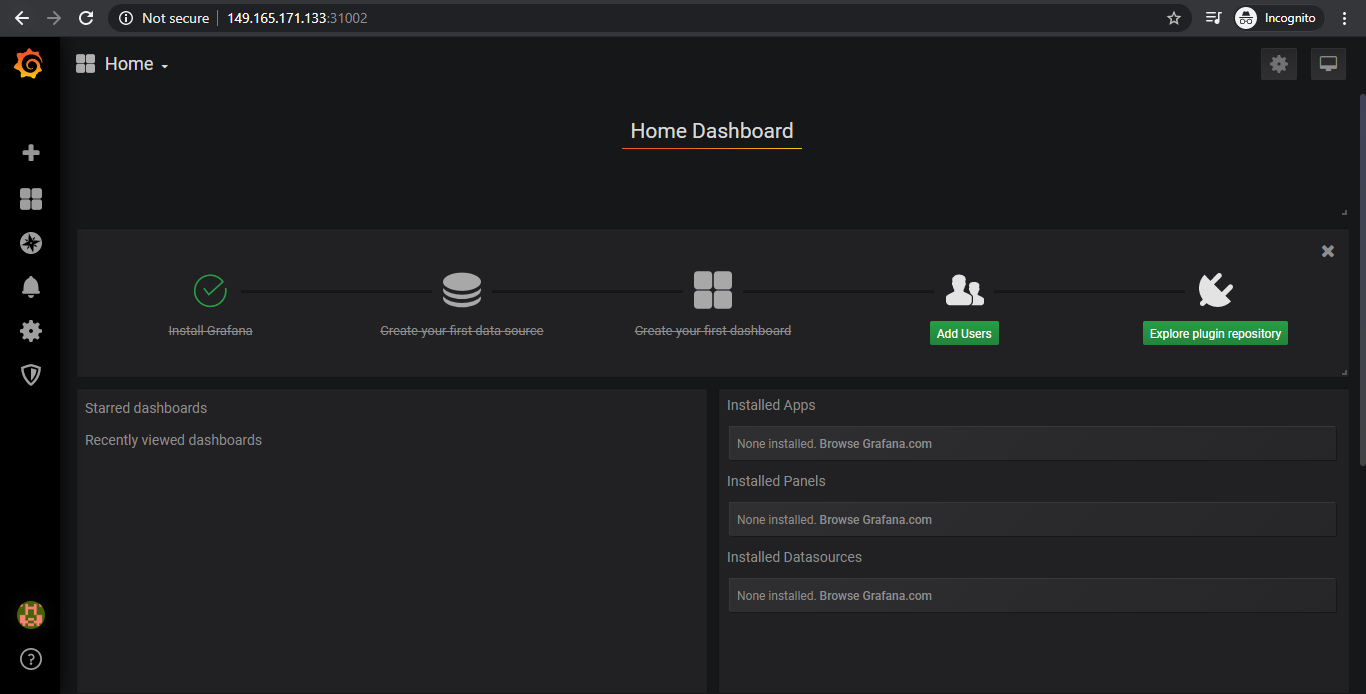
Task: Open Server Admin shield icon
Action: coord(30,375)
